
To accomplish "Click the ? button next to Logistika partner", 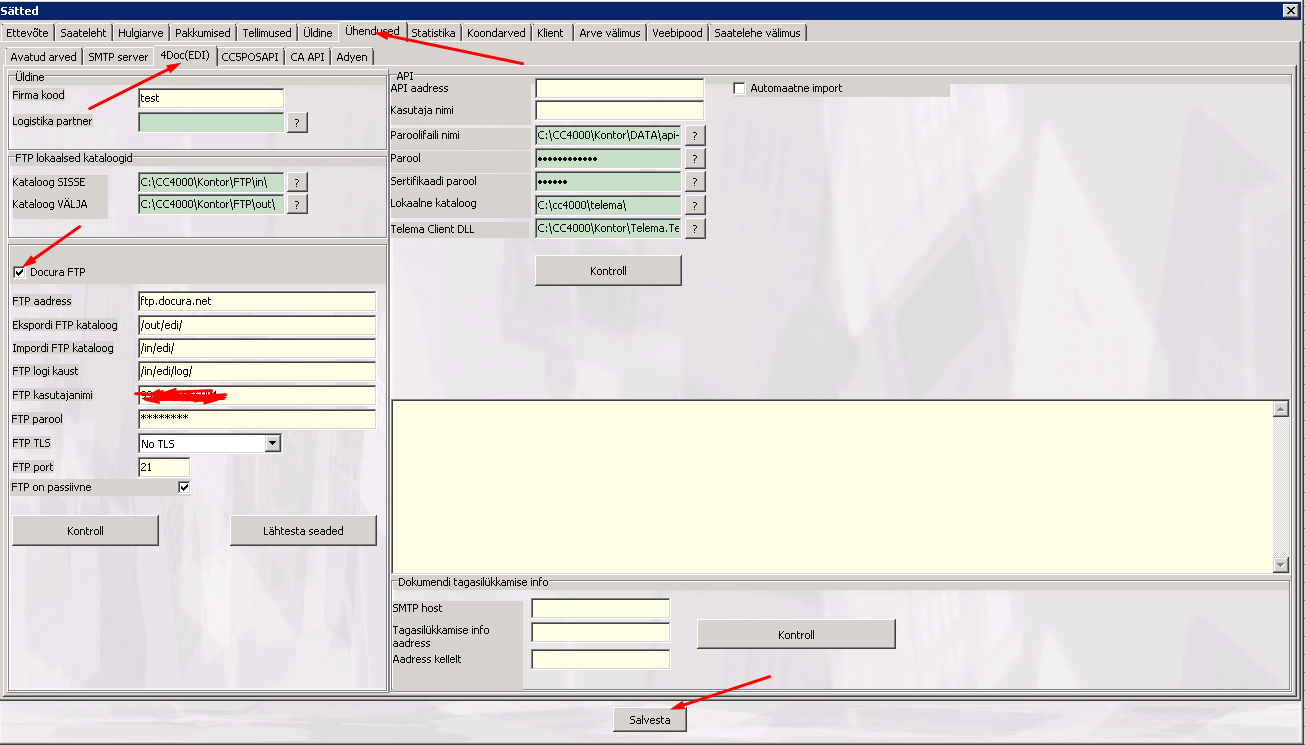I will pyautogui.click(x=297, y=122).
